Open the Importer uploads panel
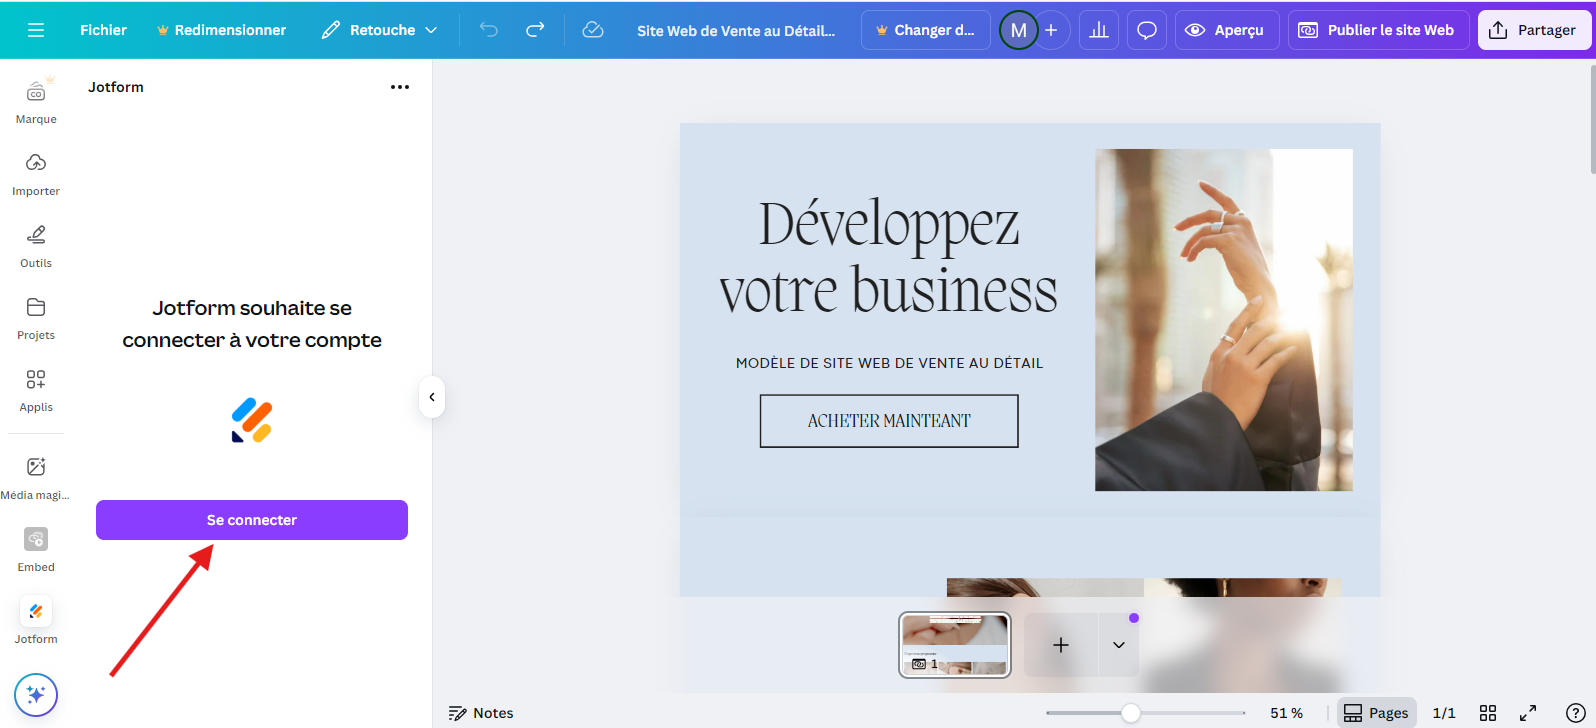 tap(36, 174)
